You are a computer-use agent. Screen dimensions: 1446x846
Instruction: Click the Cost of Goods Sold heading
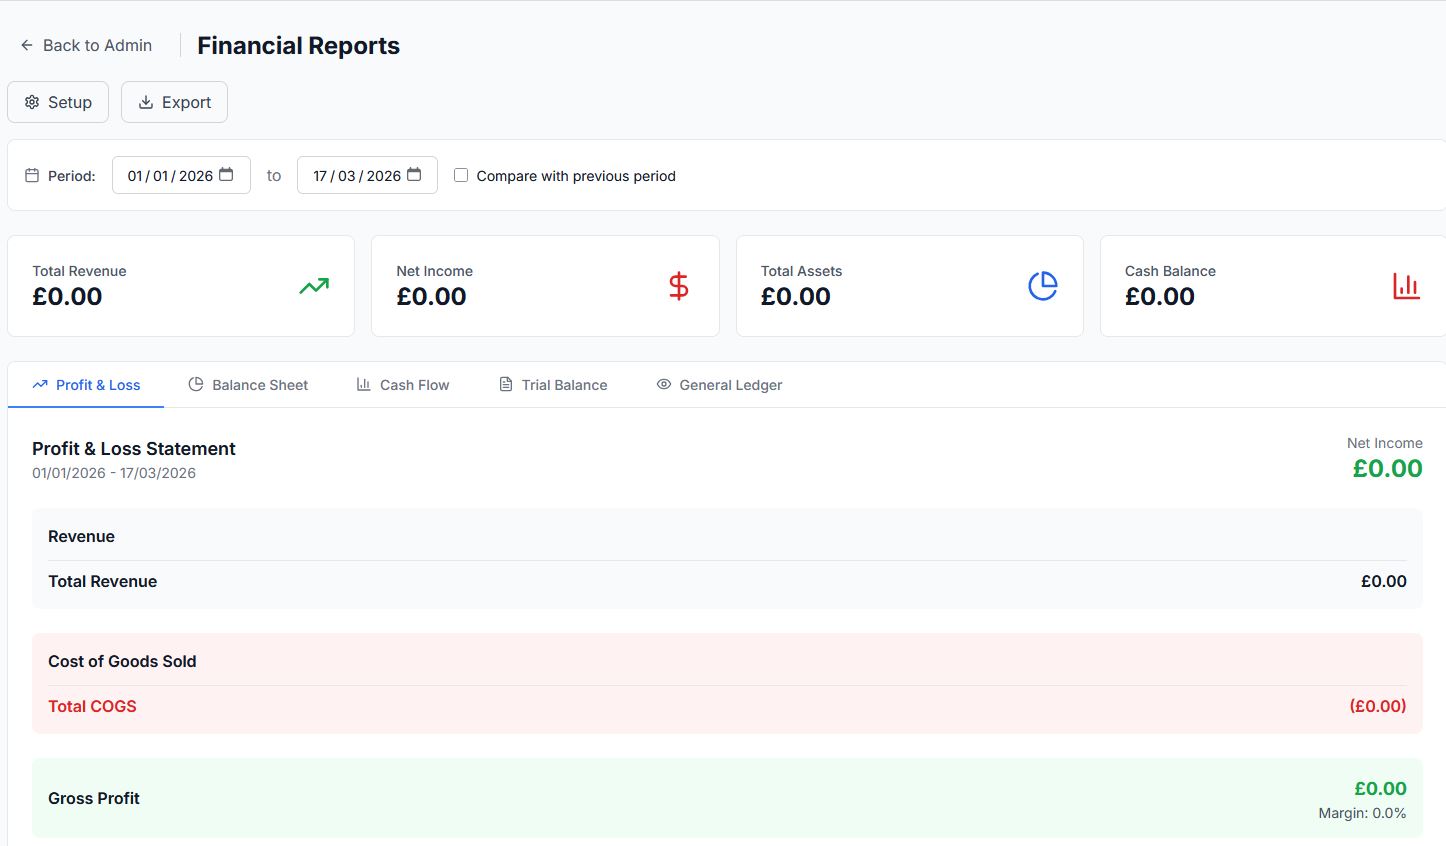122,661
